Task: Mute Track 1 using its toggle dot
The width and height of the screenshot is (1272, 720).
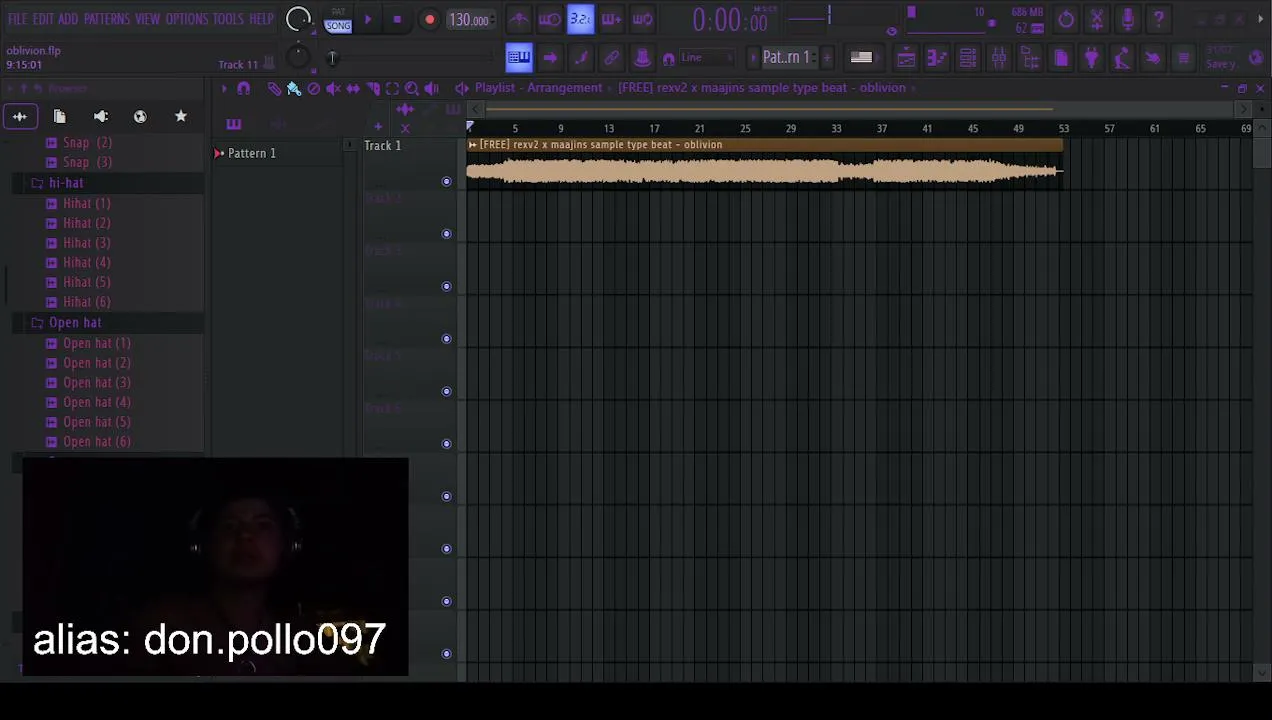Action: 447,181
